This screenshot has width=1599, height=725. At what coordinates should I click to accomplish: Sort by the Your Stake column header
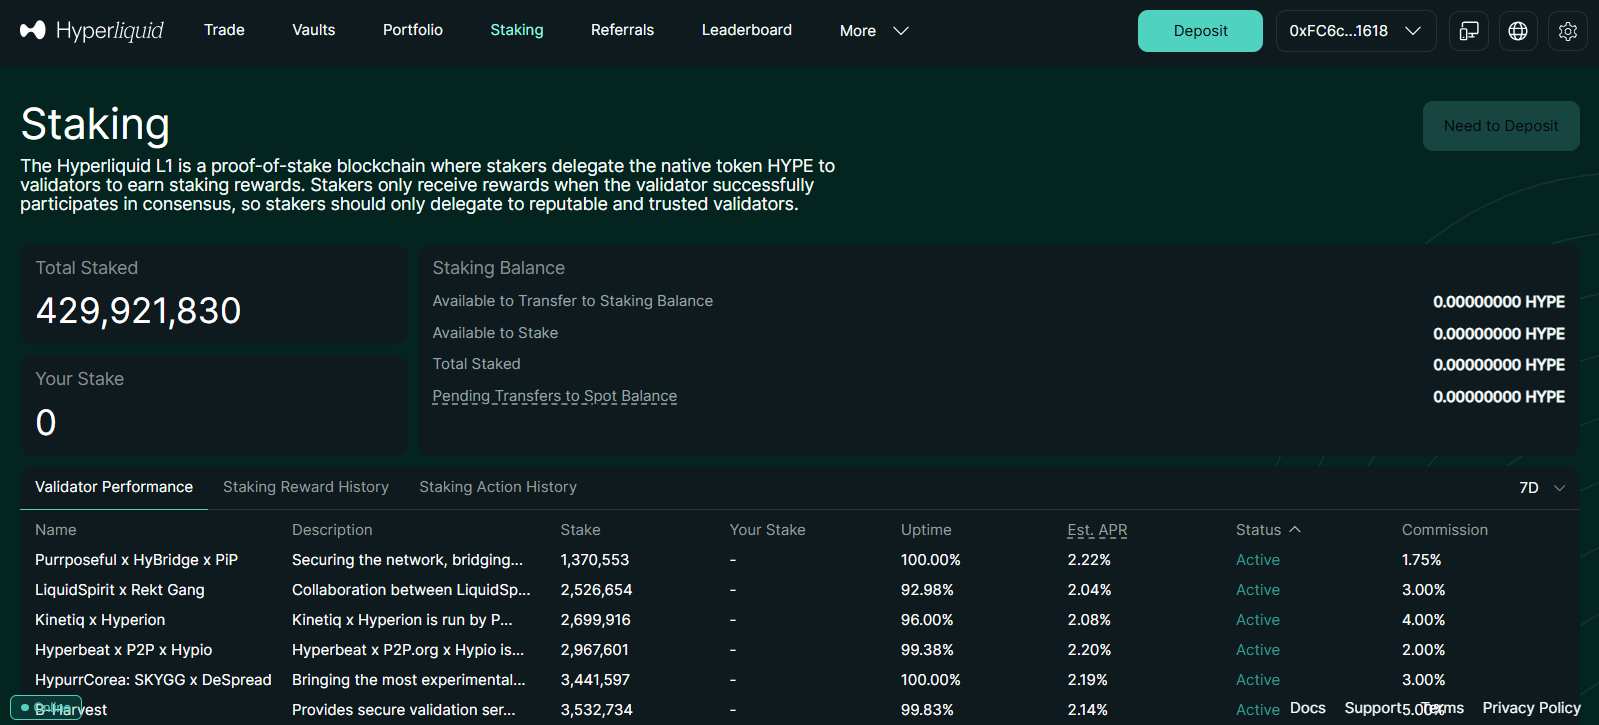pyautogui.click(x=768, y=530)
